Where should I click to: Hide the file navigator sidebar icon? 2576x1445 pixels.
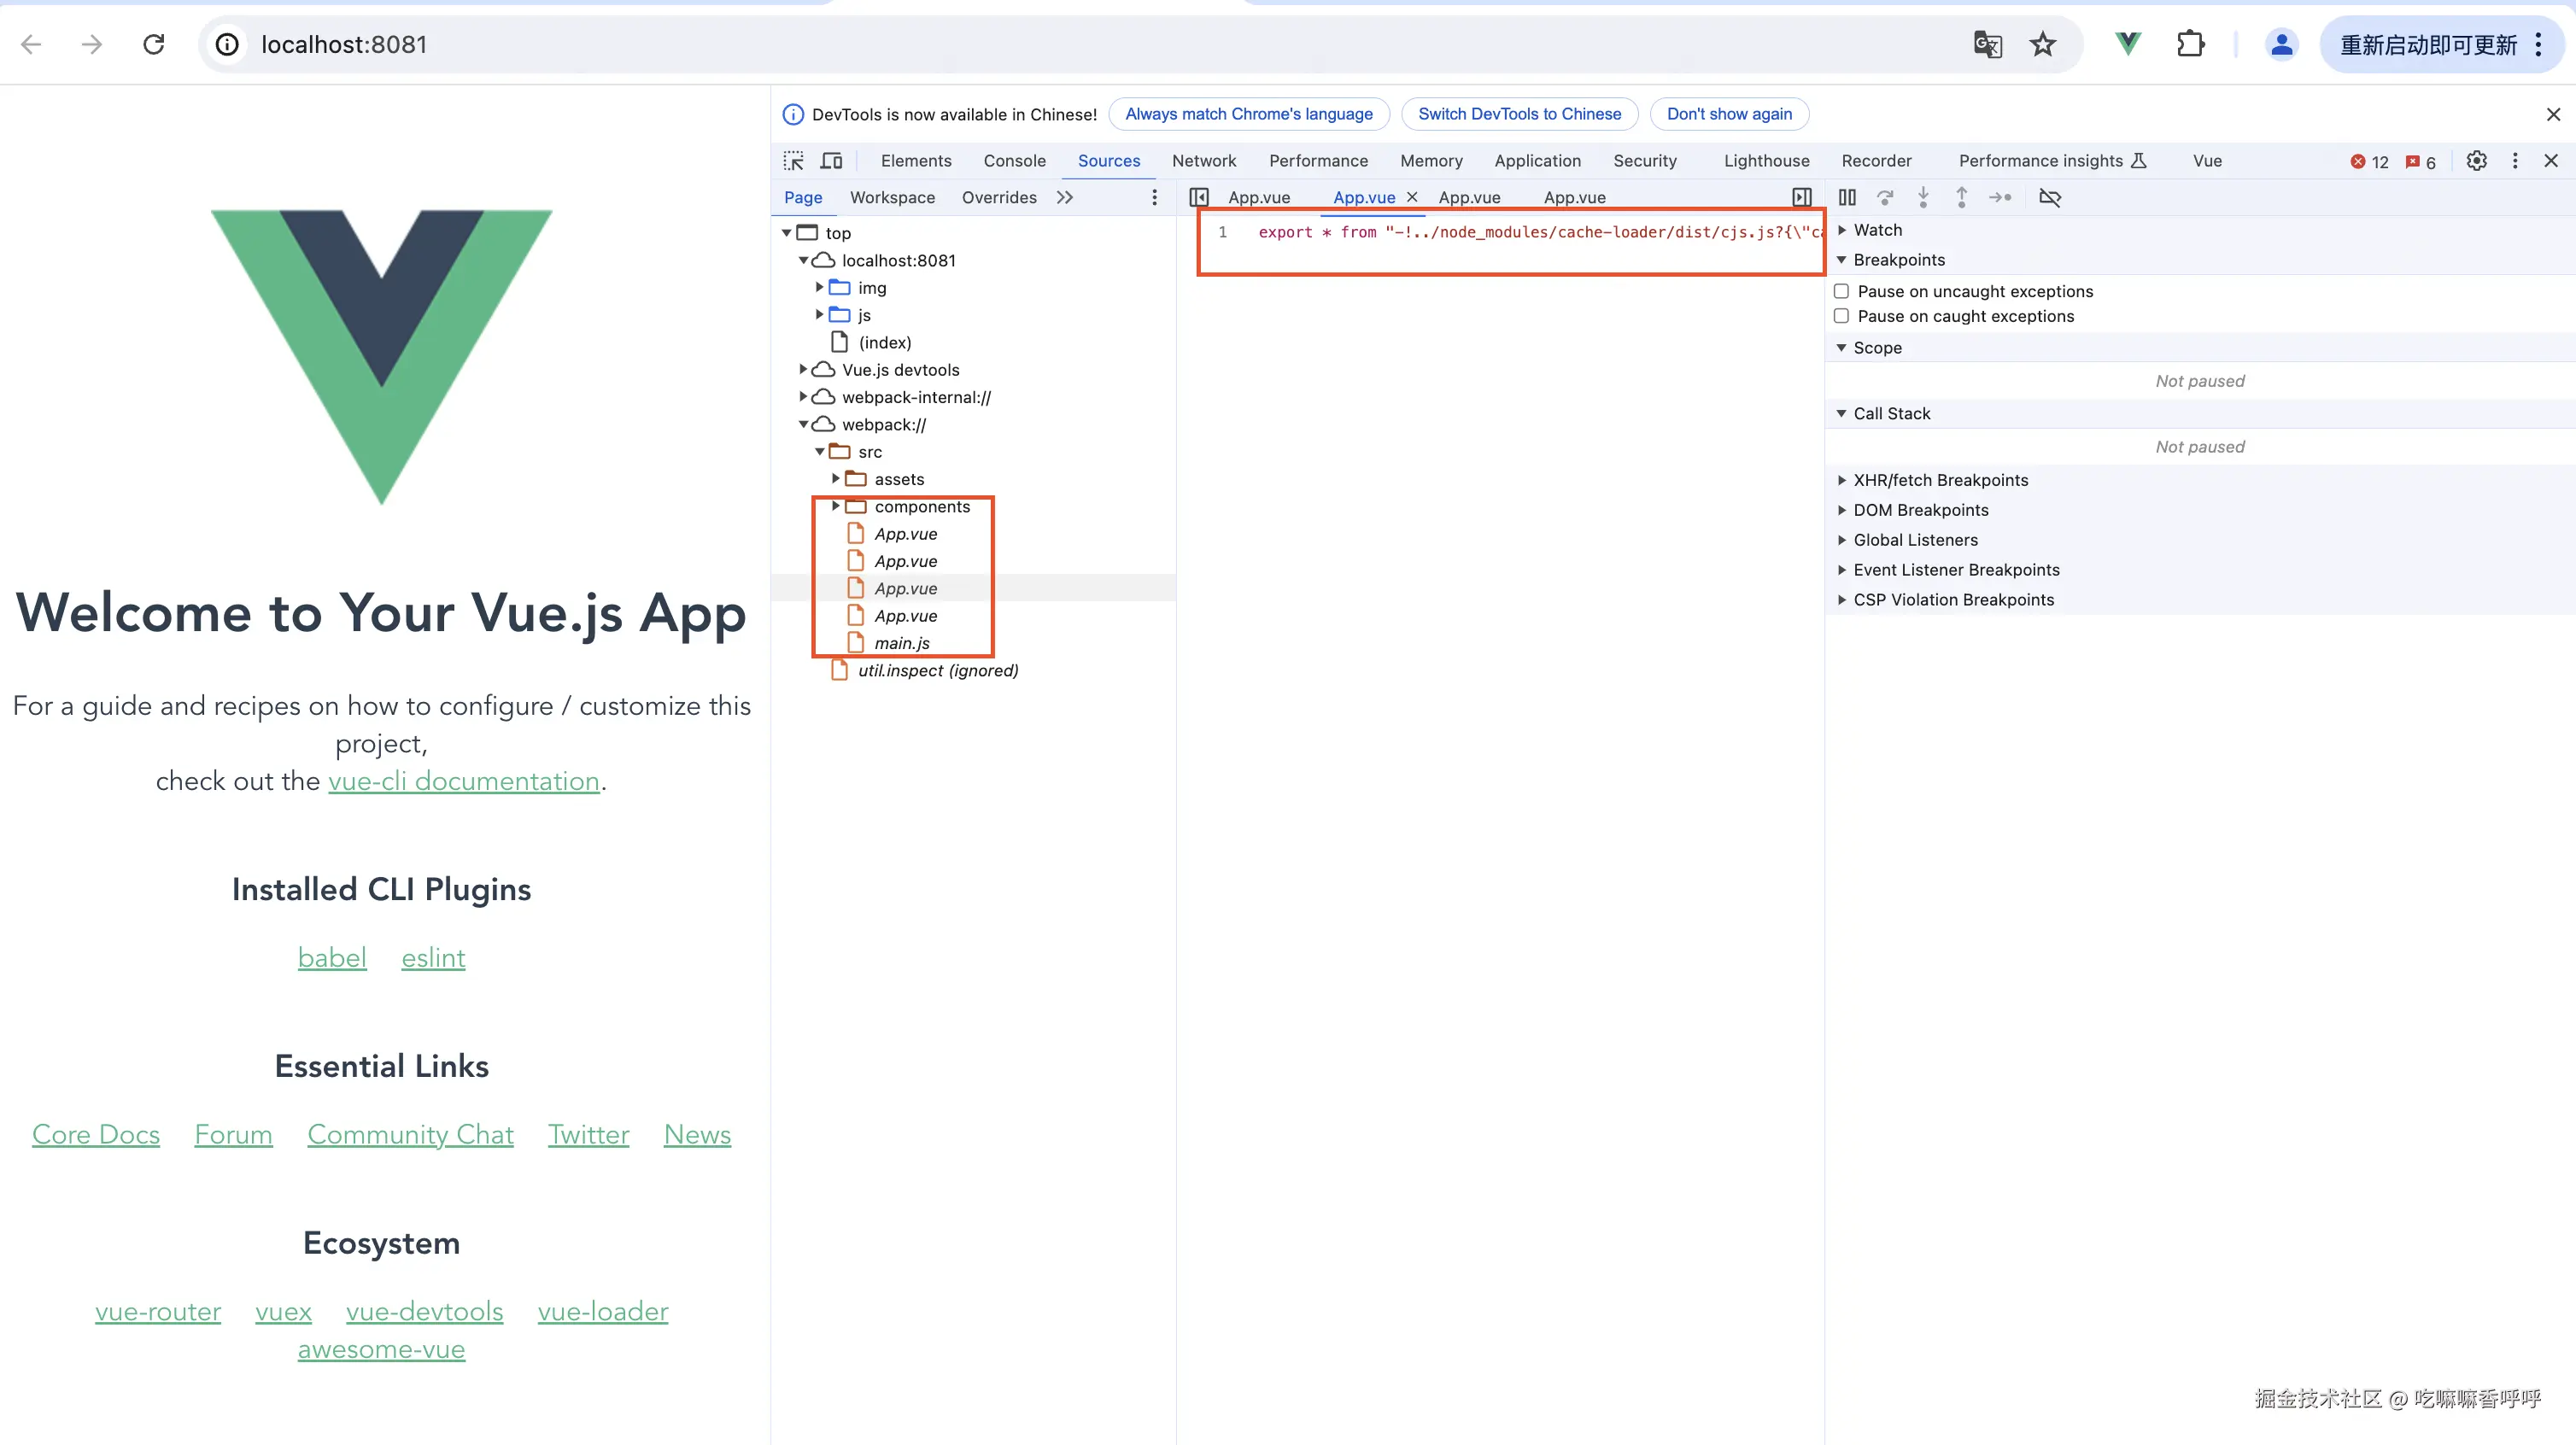[1199, 198]
